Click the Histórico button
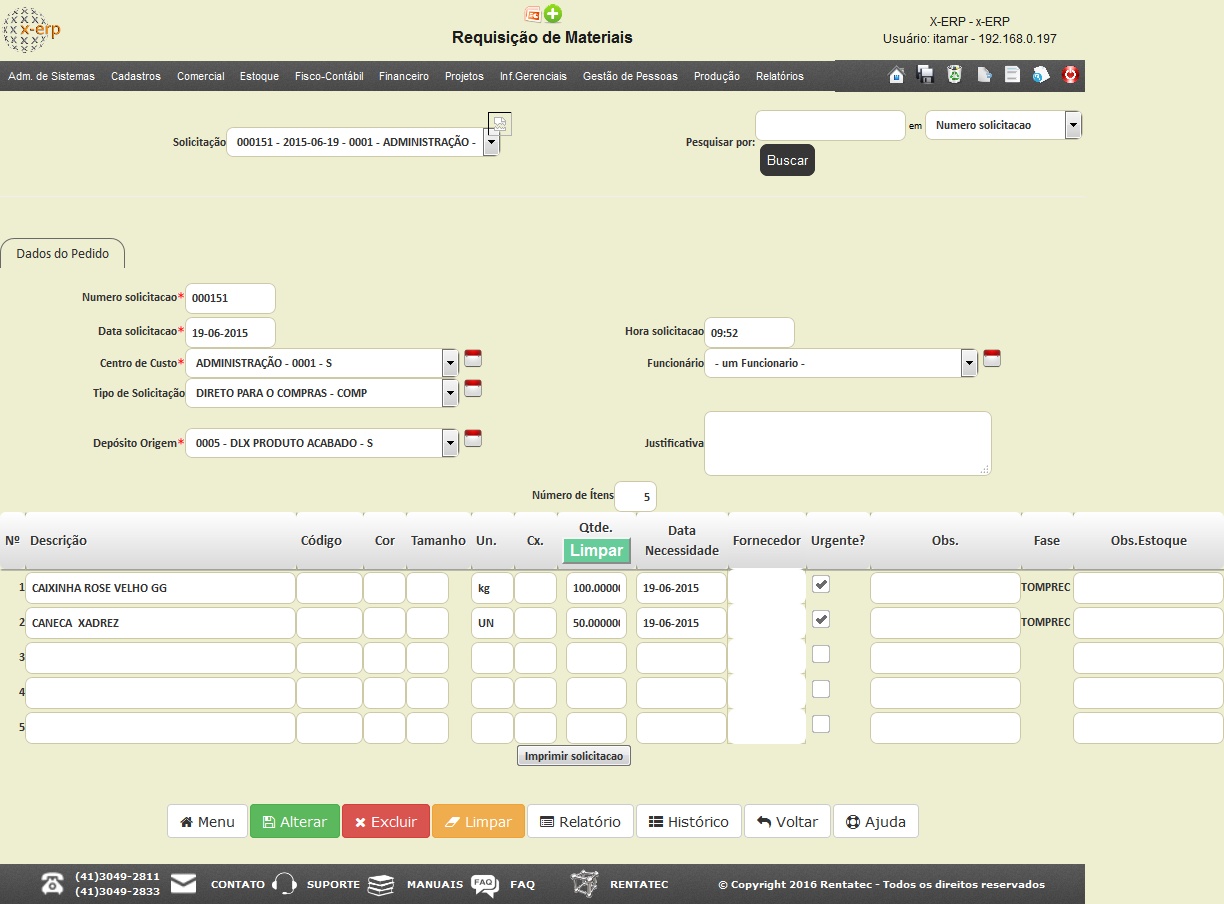 click(689, 821)
